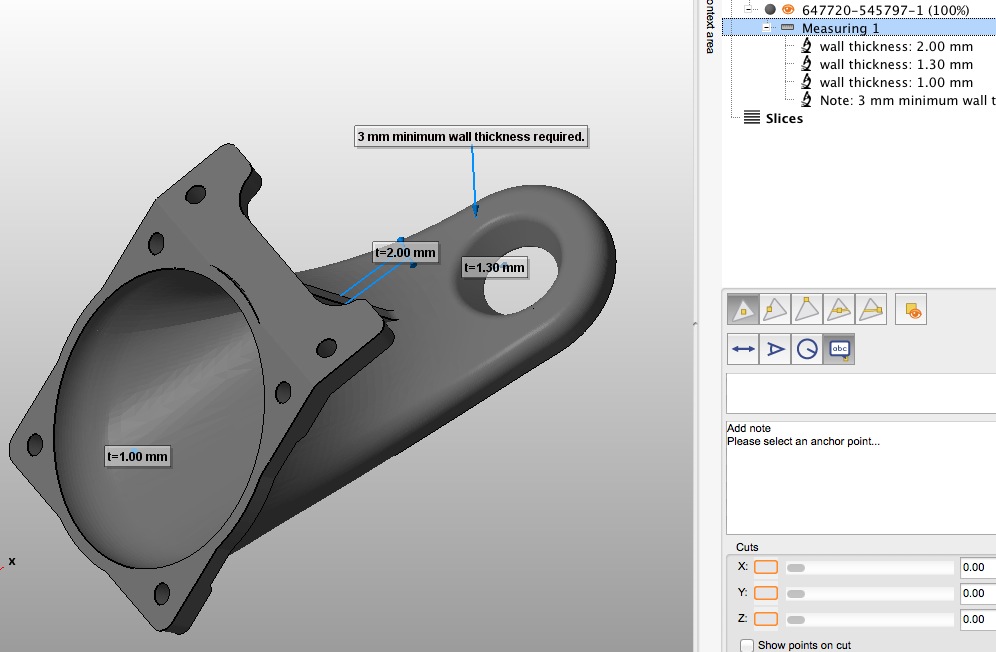Image resolution: width=996 pixels, height=652 pixels.
Task: Collapse the Measuring 1 tree node
Action: point(765,28)
